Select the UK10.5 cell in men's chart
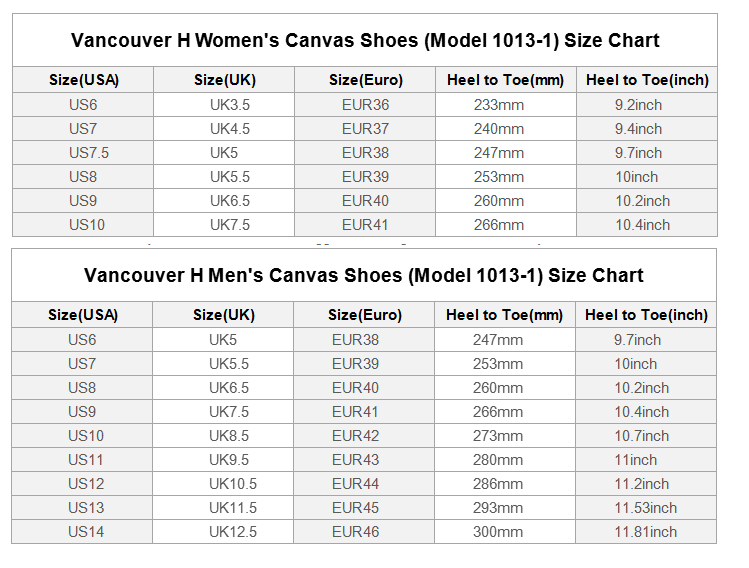 [233, 484]
